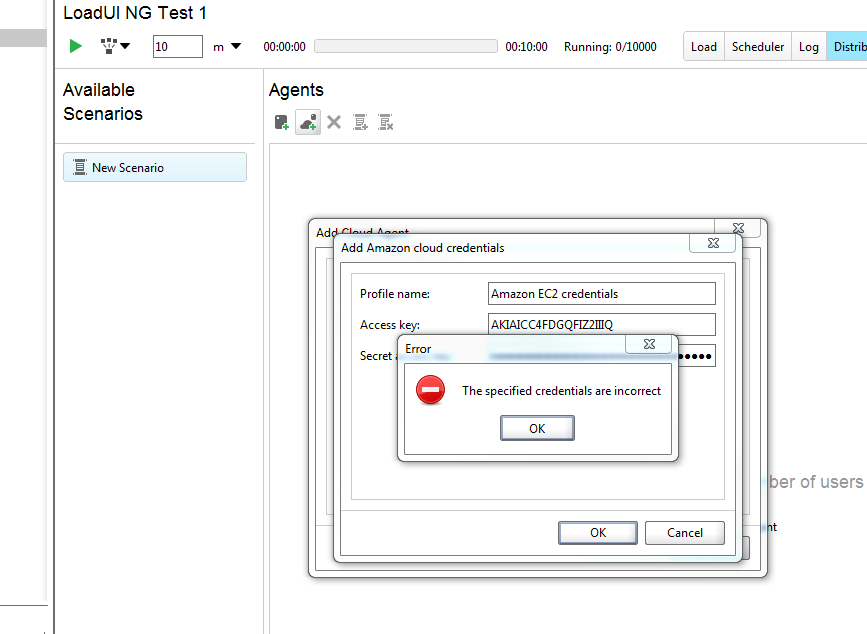Click the Add Local Agent icon
Screen dimensions: 867x634
[282, 122]
